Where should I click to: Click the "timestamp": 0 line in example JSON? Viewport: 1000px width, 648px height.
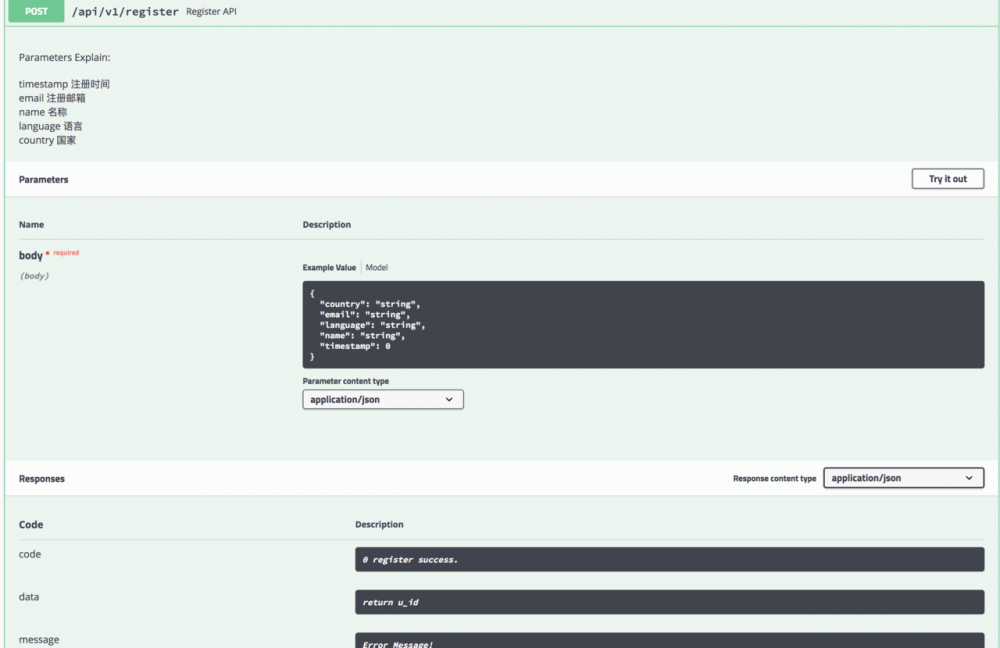(355, 346)
